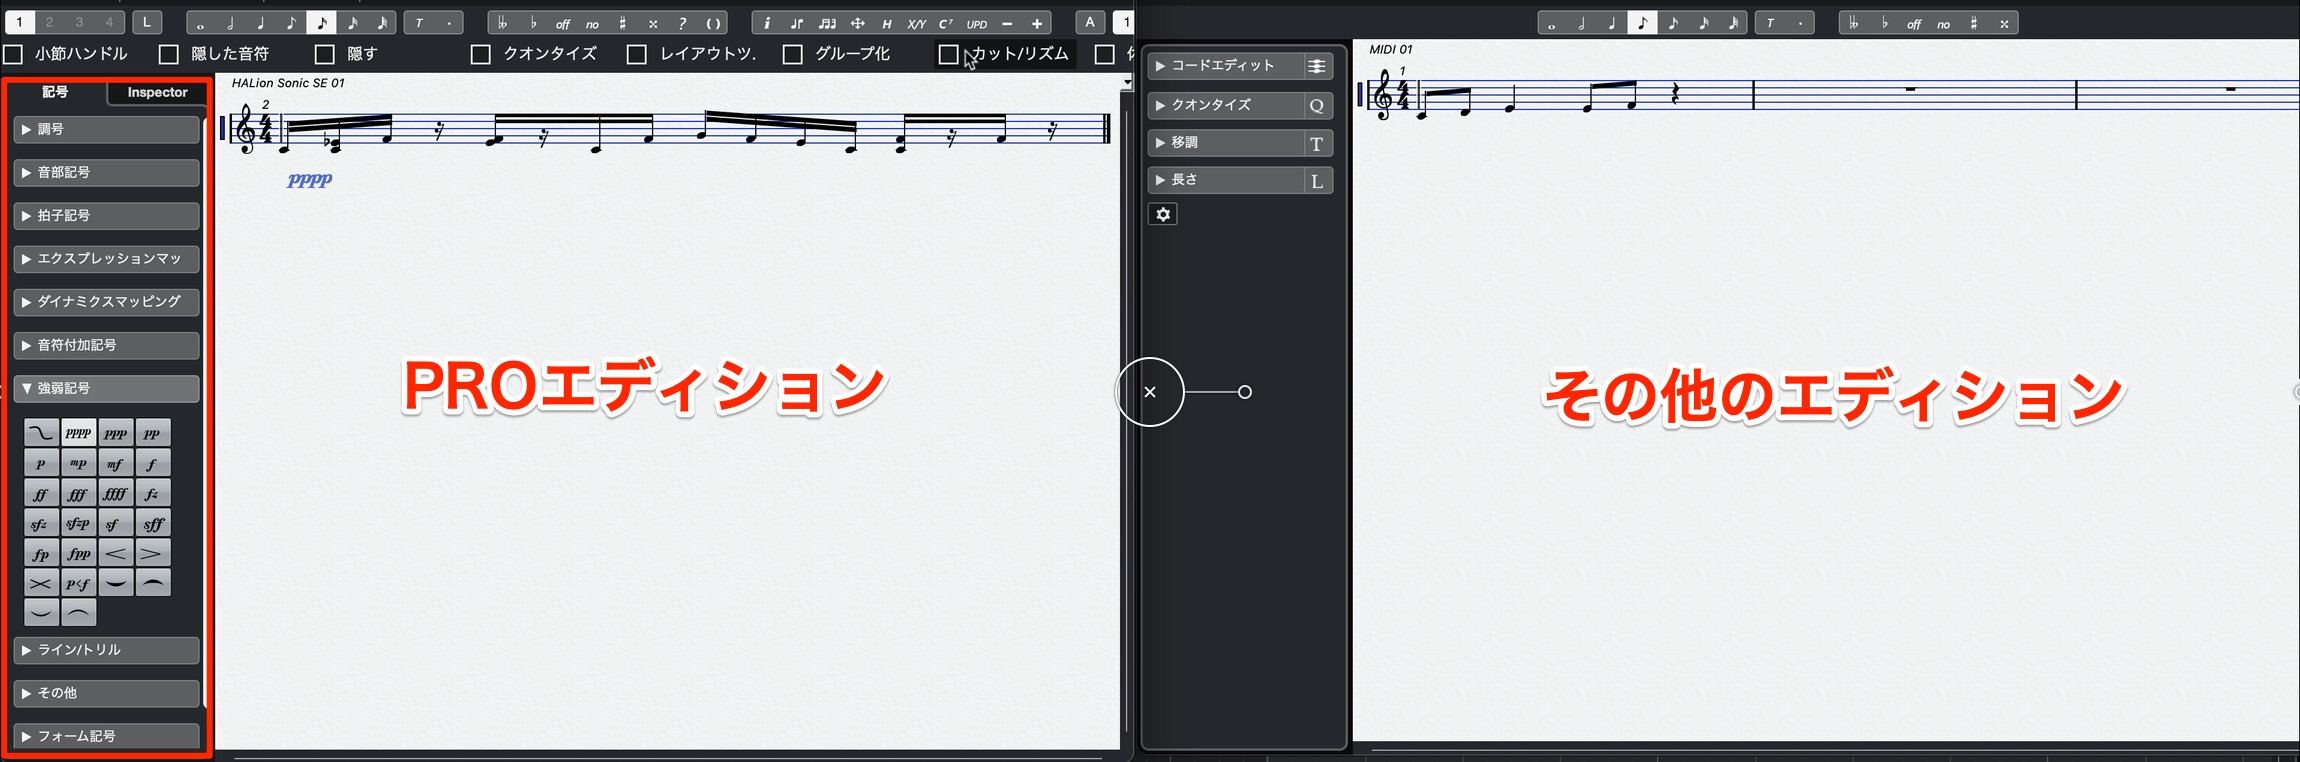Expand the 音符付加記号 section
The image size is (2300, 762).
(x=107, y=345)
